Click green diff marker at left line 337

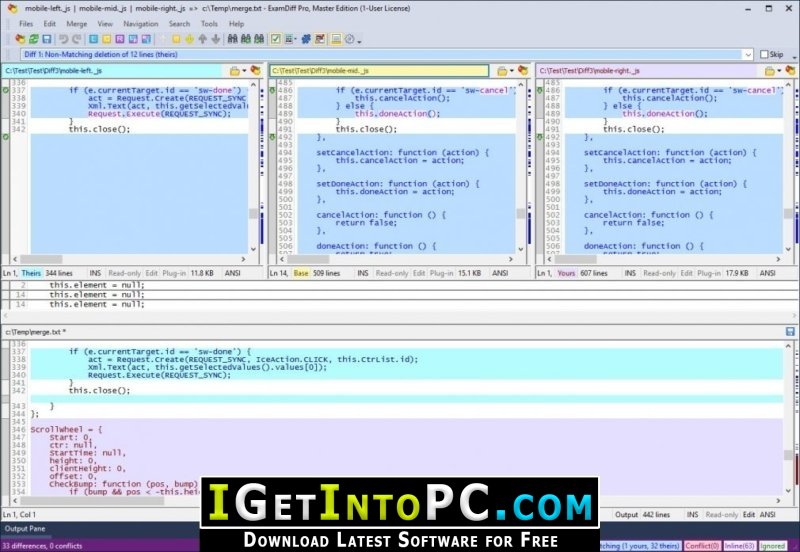[6, 90]
